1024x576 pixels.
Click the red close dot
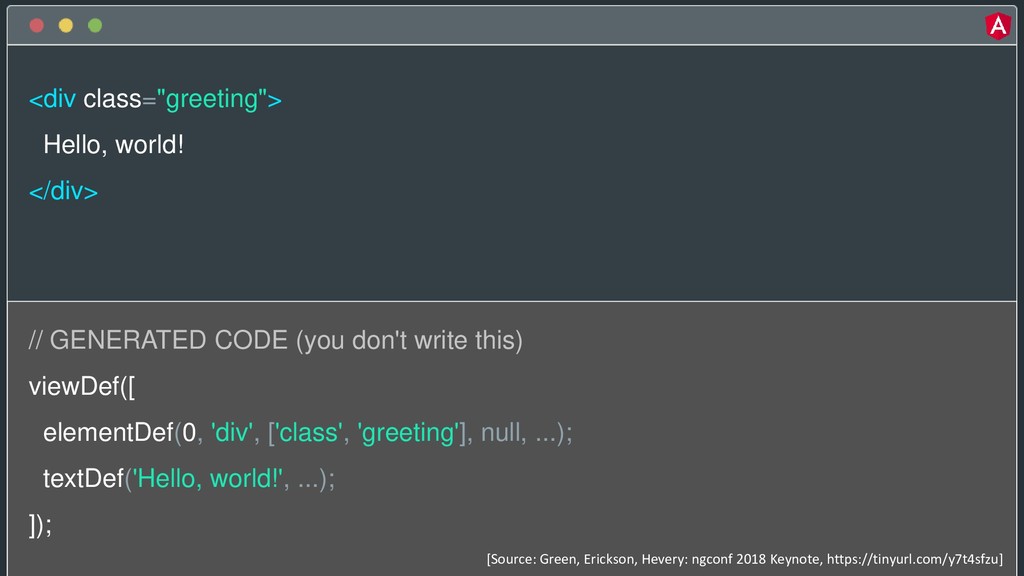37,25
